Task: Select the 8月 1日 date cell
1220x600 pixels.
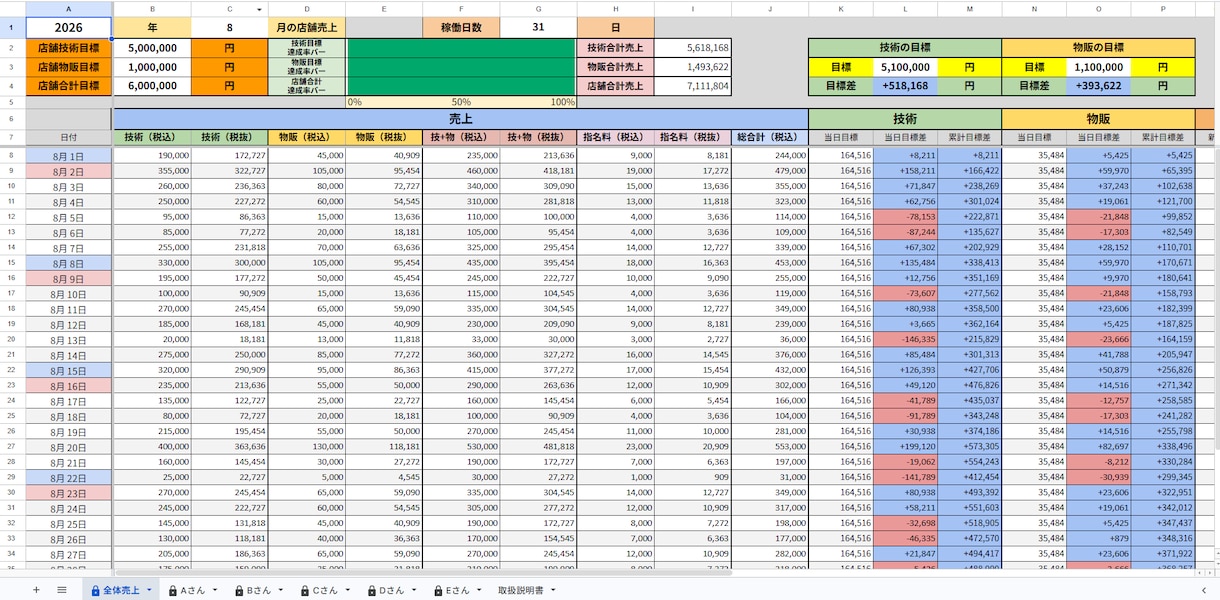Action: (69, 156)
